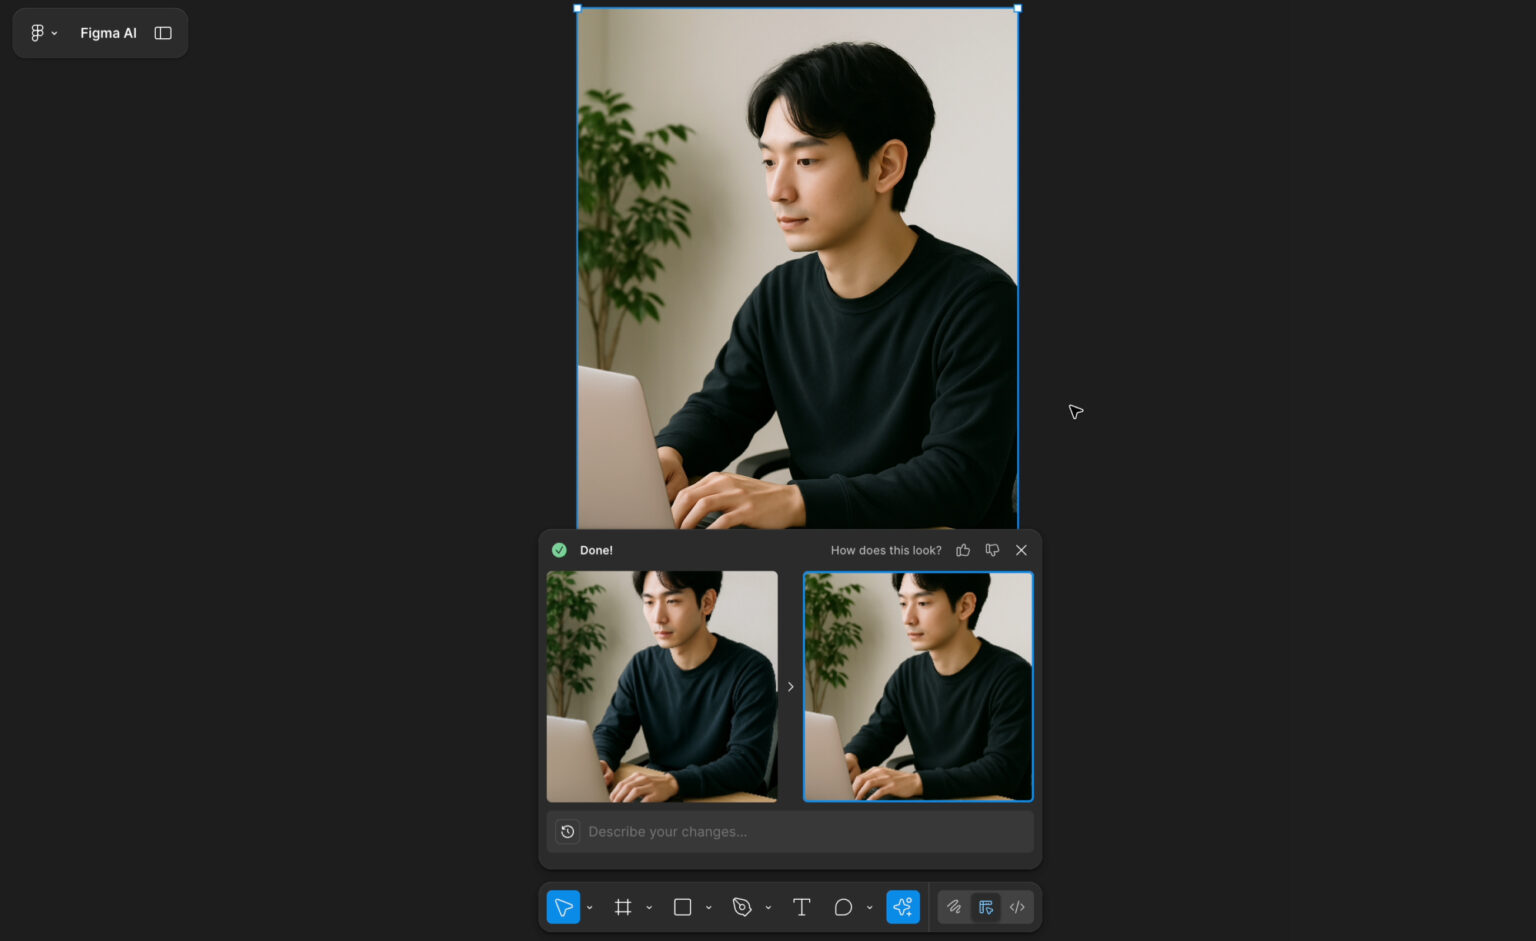
Task: Open the Move tool options dropdown
Action: click(x=590, y=907)
